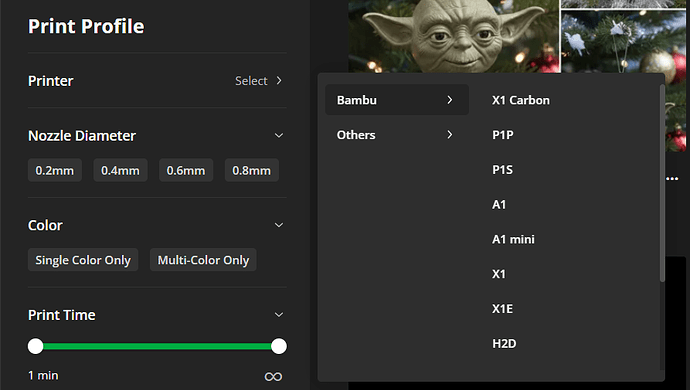The height and width of the screenshot is (390, 690).
Task: Click the Print Profile heading
Action: coord(86,26)
